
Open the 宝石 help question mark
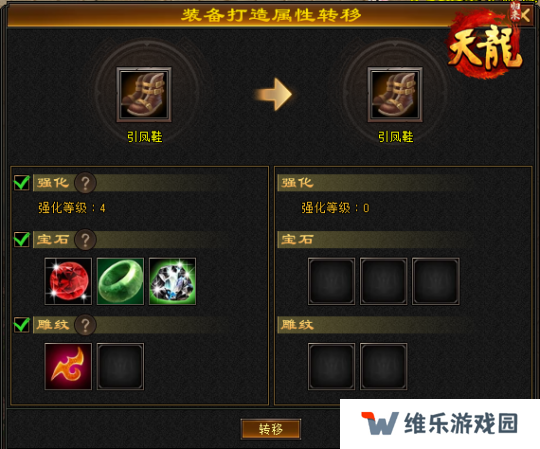(x=85, y=239)
